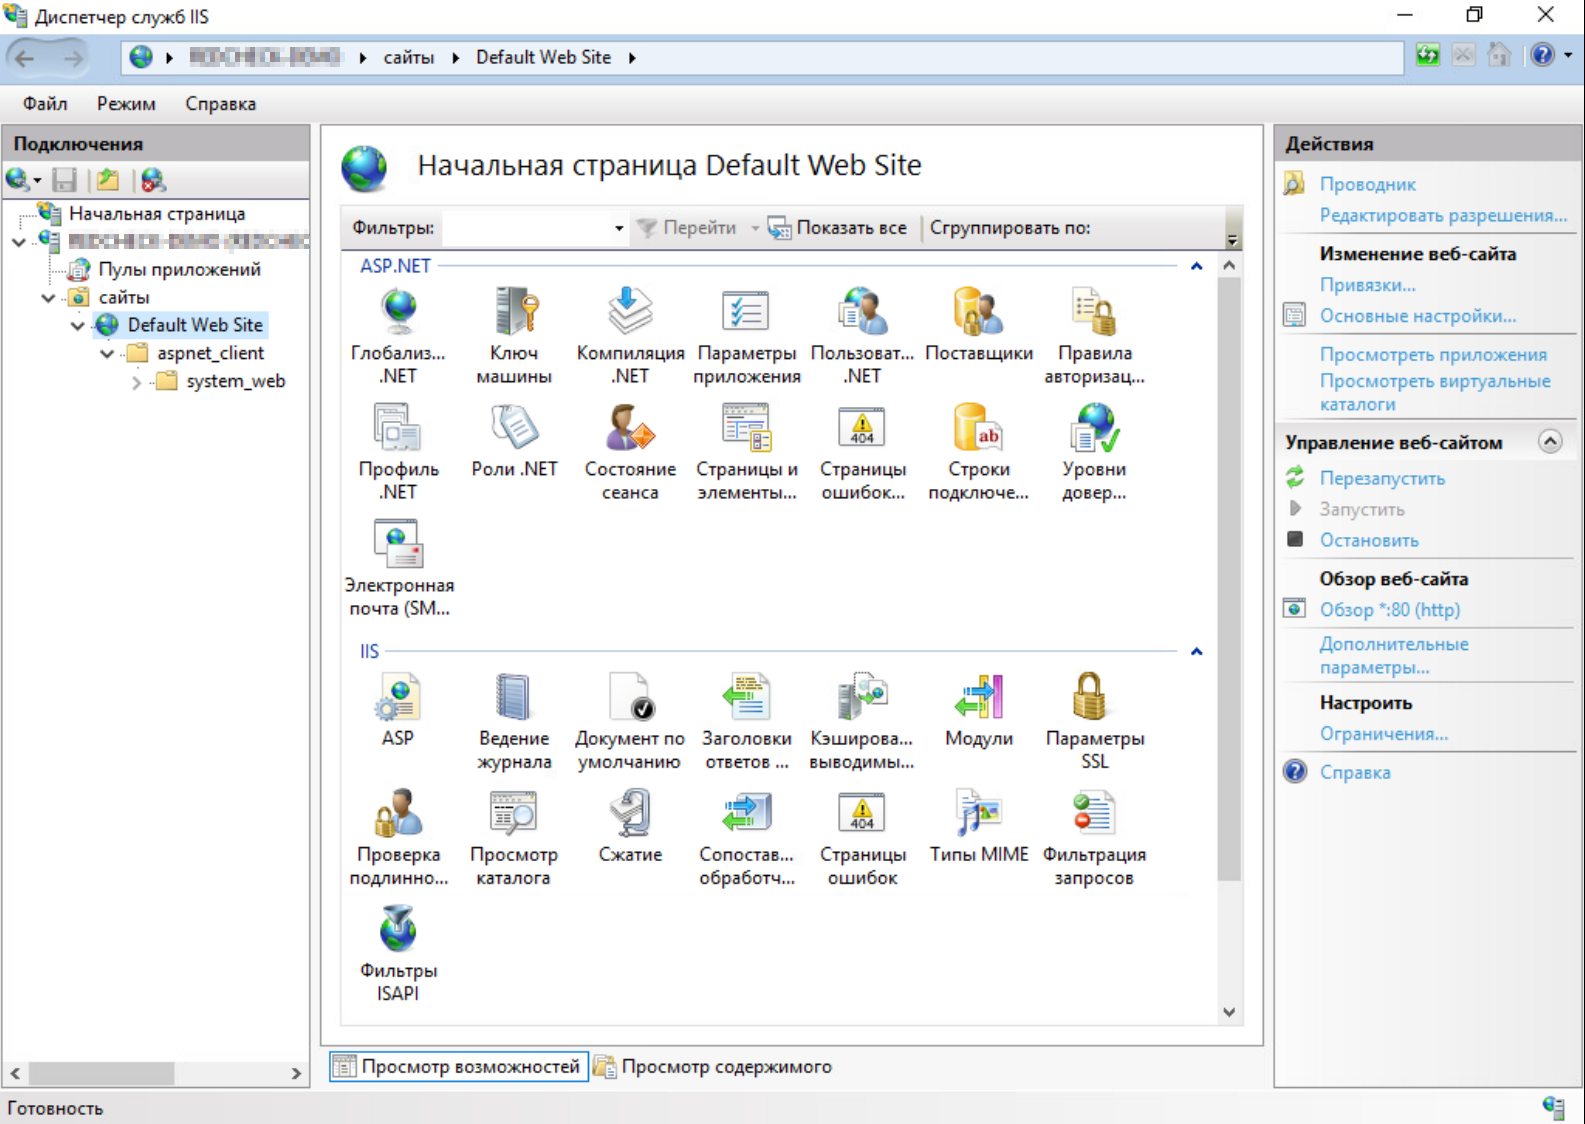
Task: Select Пулы приложений tree item
Action: click(179, 269)
